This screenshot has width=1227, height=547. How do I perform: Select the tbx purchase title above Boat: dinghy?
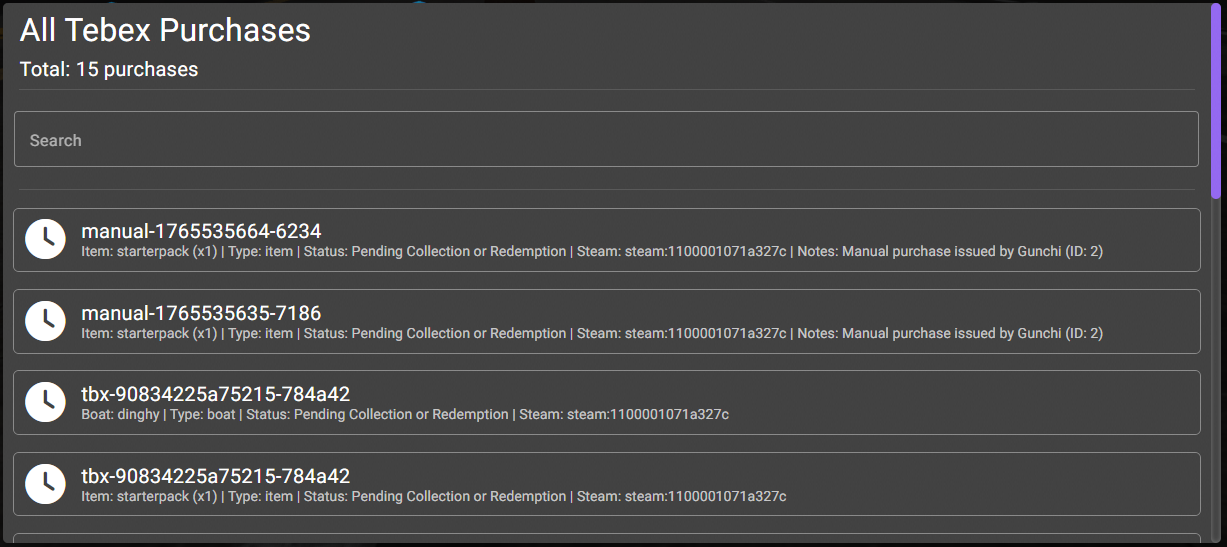pyautogui.click(x=215, y=394)
